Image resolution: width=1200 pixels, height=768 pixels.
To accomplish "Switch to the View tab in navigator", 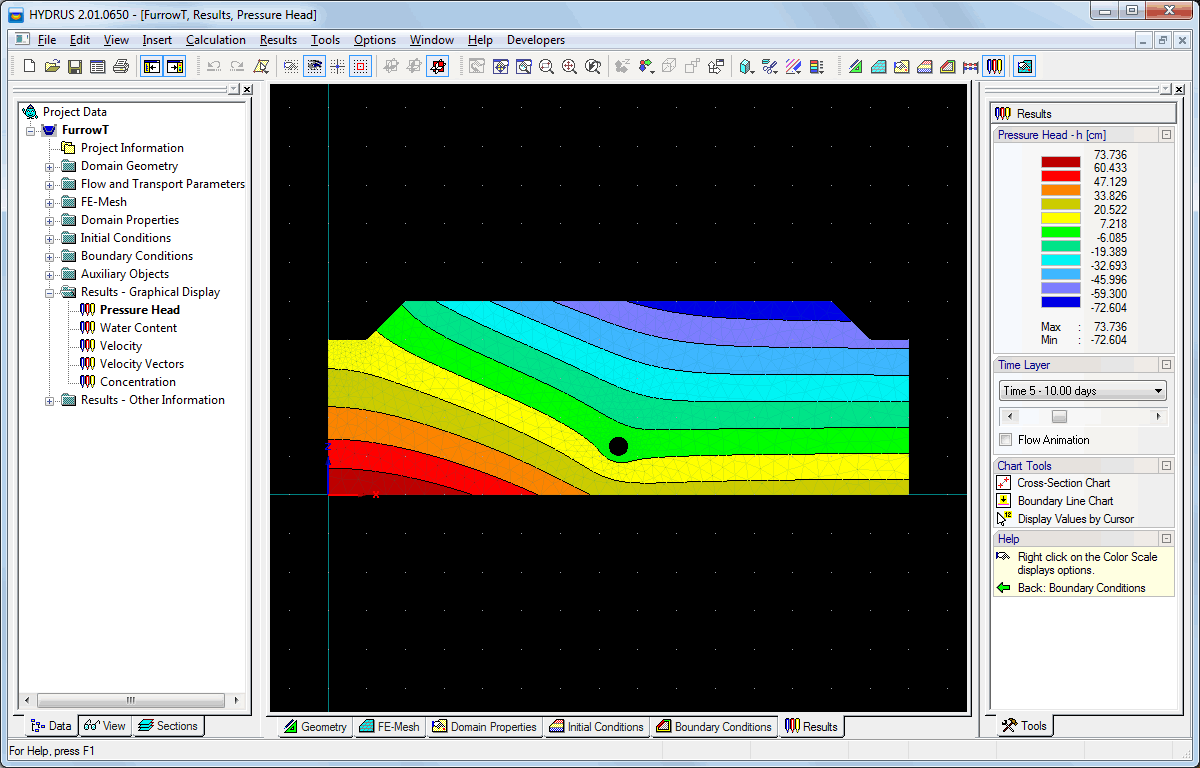I will pos(105,726).
